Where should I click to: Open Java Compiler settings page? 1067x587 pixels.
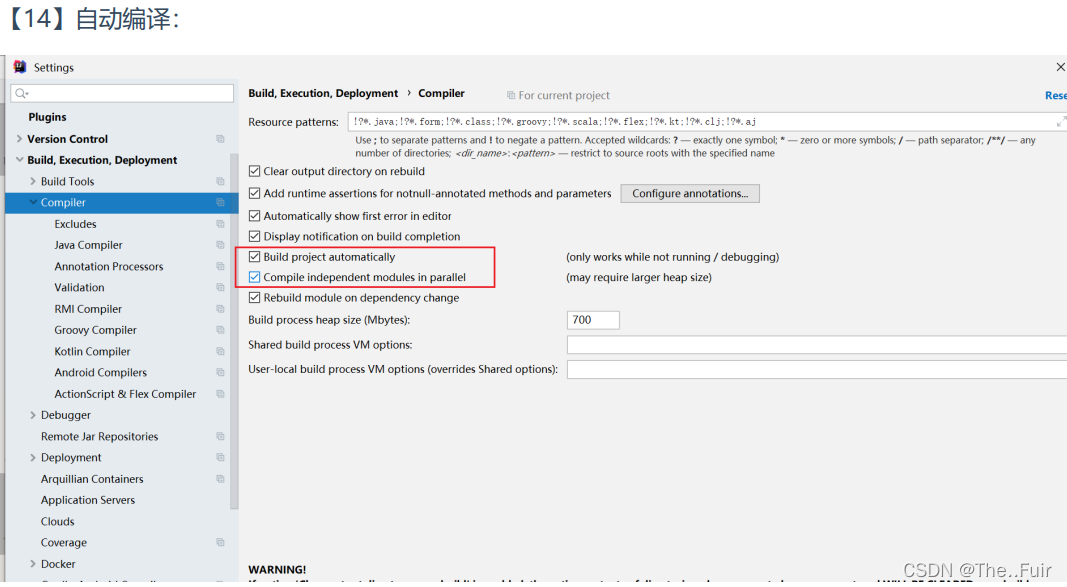pyautogui.click(x=88, y=245)
